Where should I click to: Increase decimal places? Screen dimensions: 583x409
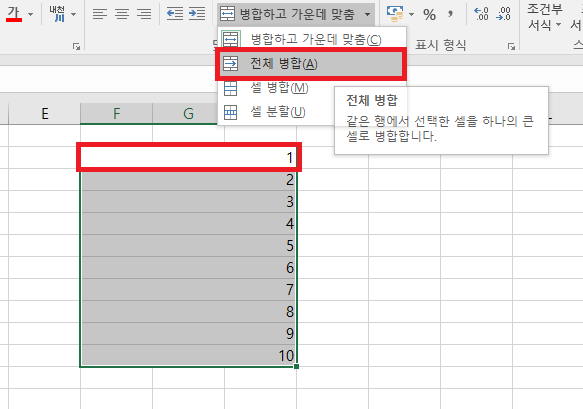pos(481,14)
